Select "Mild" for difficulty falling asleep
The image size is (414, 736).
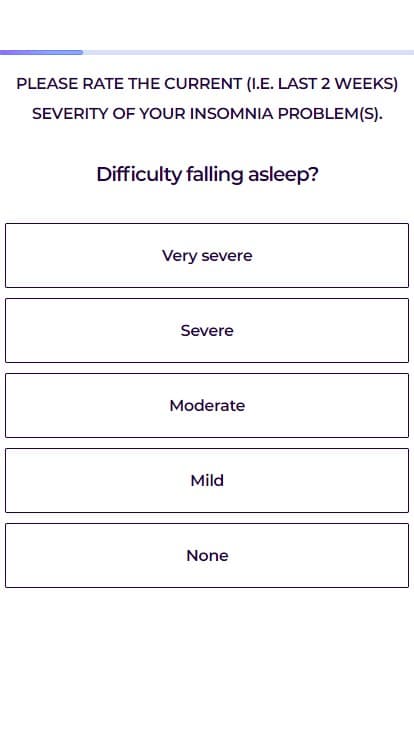[207, 481]
